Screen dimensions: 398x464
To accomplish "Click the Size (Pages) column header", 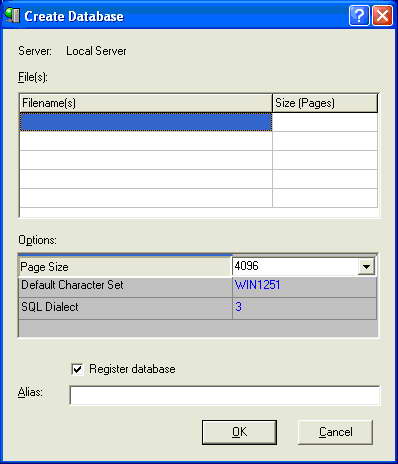I will (x=325, y=103).
